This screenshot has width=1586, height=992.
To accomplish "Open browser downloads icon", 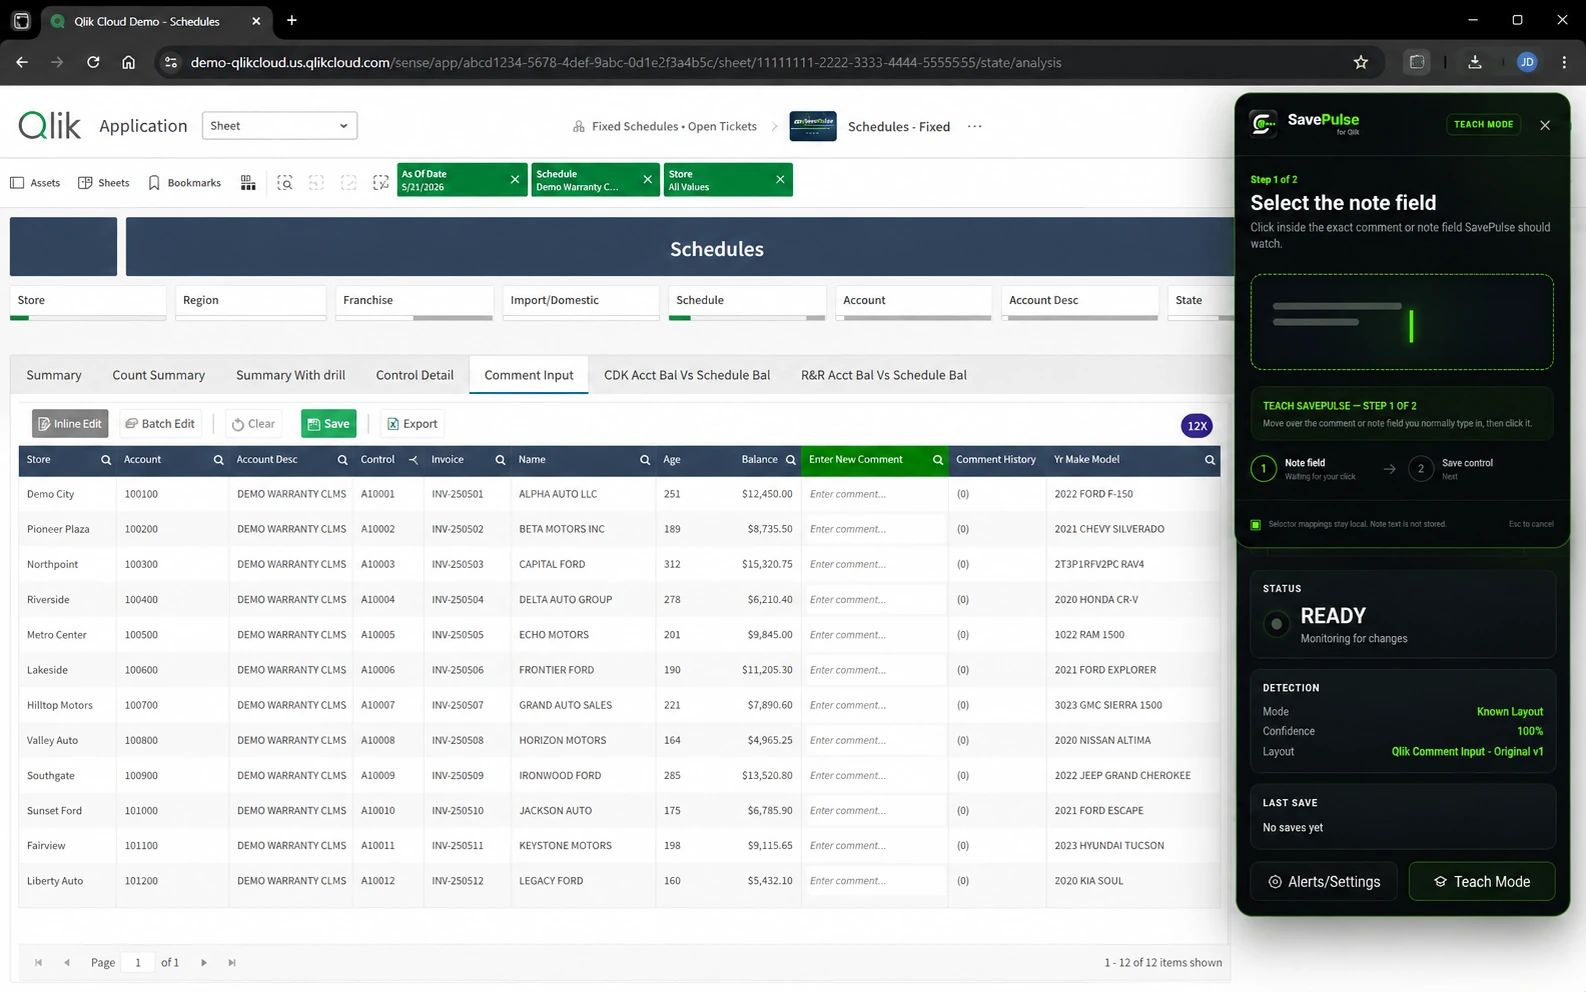I will (1474, 62).
